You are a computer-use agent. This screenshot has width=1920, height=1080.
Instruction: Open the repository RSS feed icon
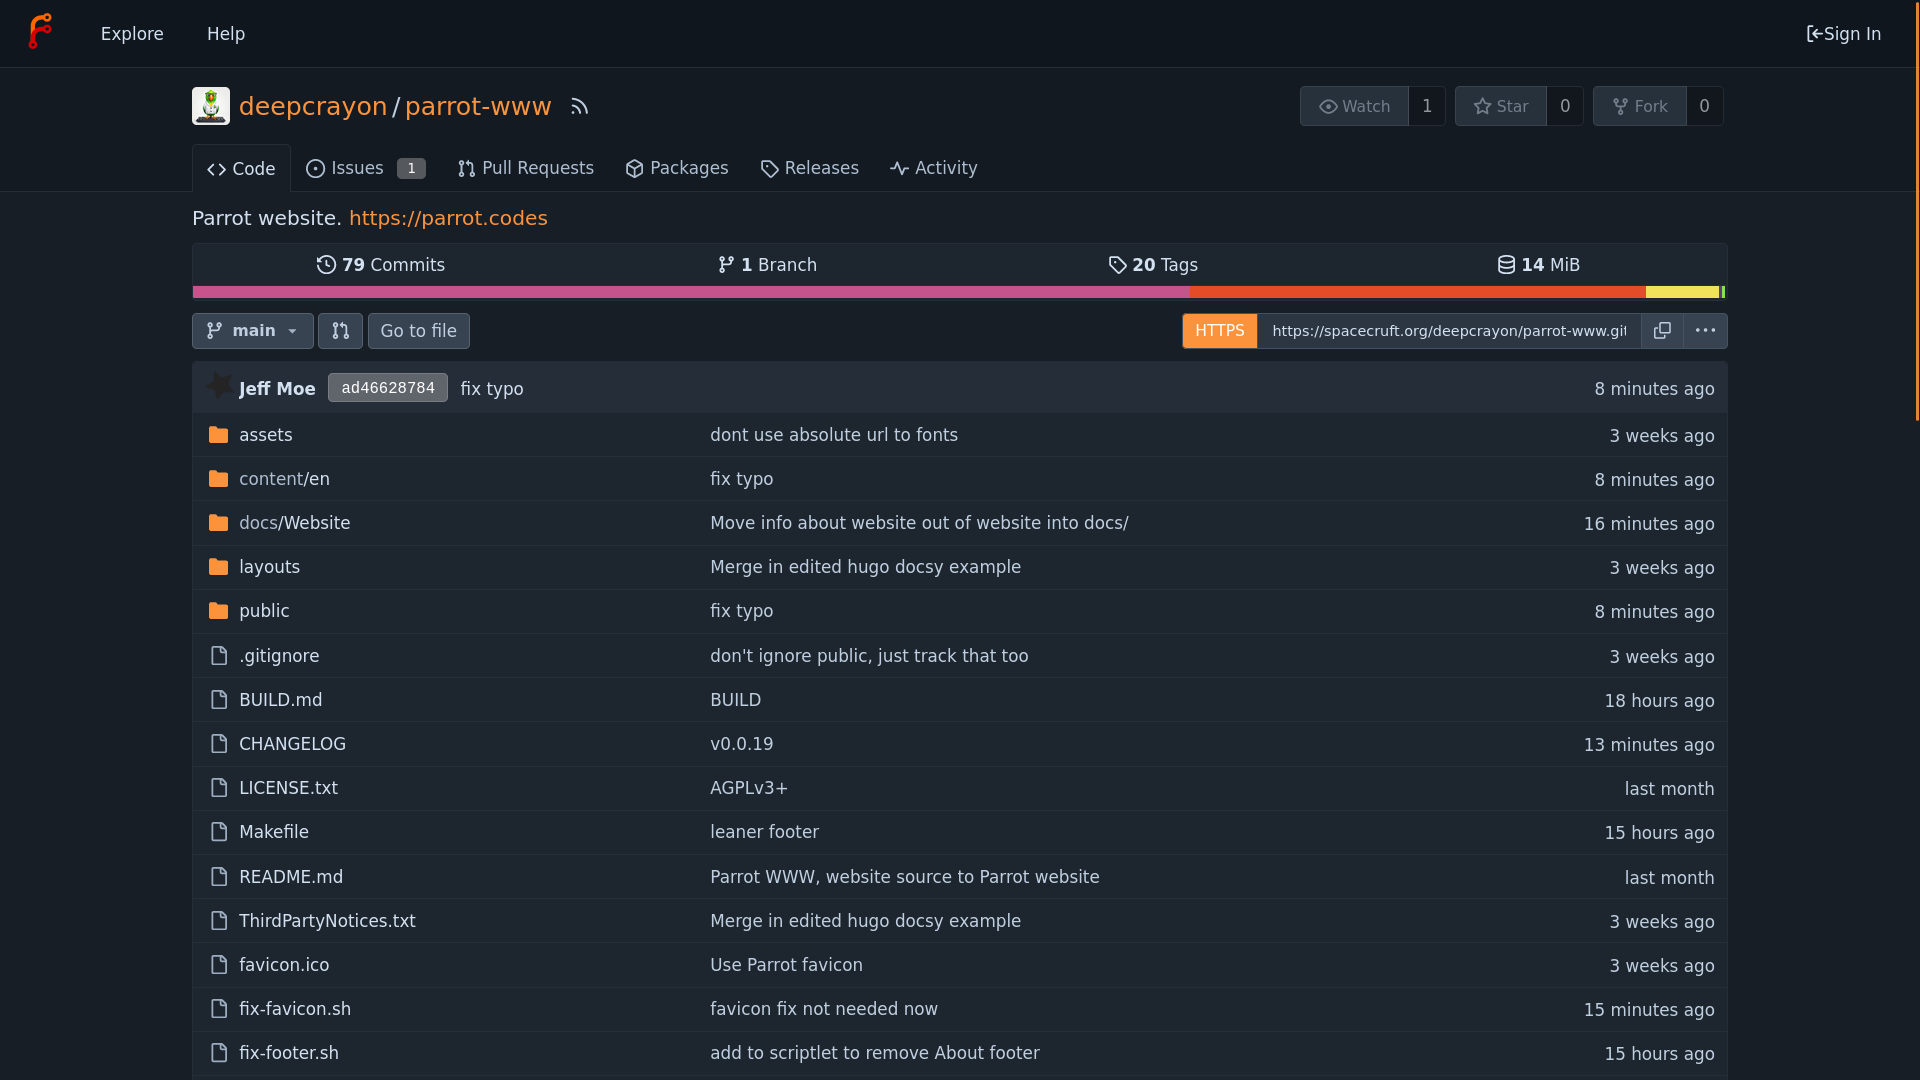[x=579, y=106]
